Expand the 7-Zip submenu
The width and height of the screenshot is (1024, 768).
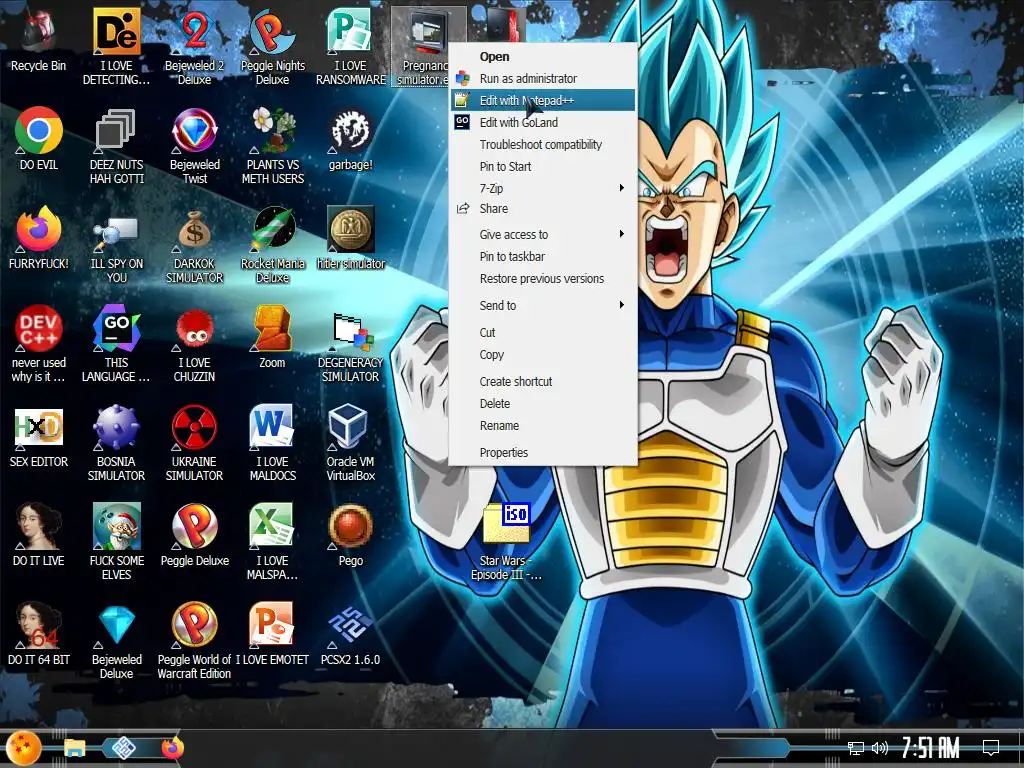[x=543, y=188]
